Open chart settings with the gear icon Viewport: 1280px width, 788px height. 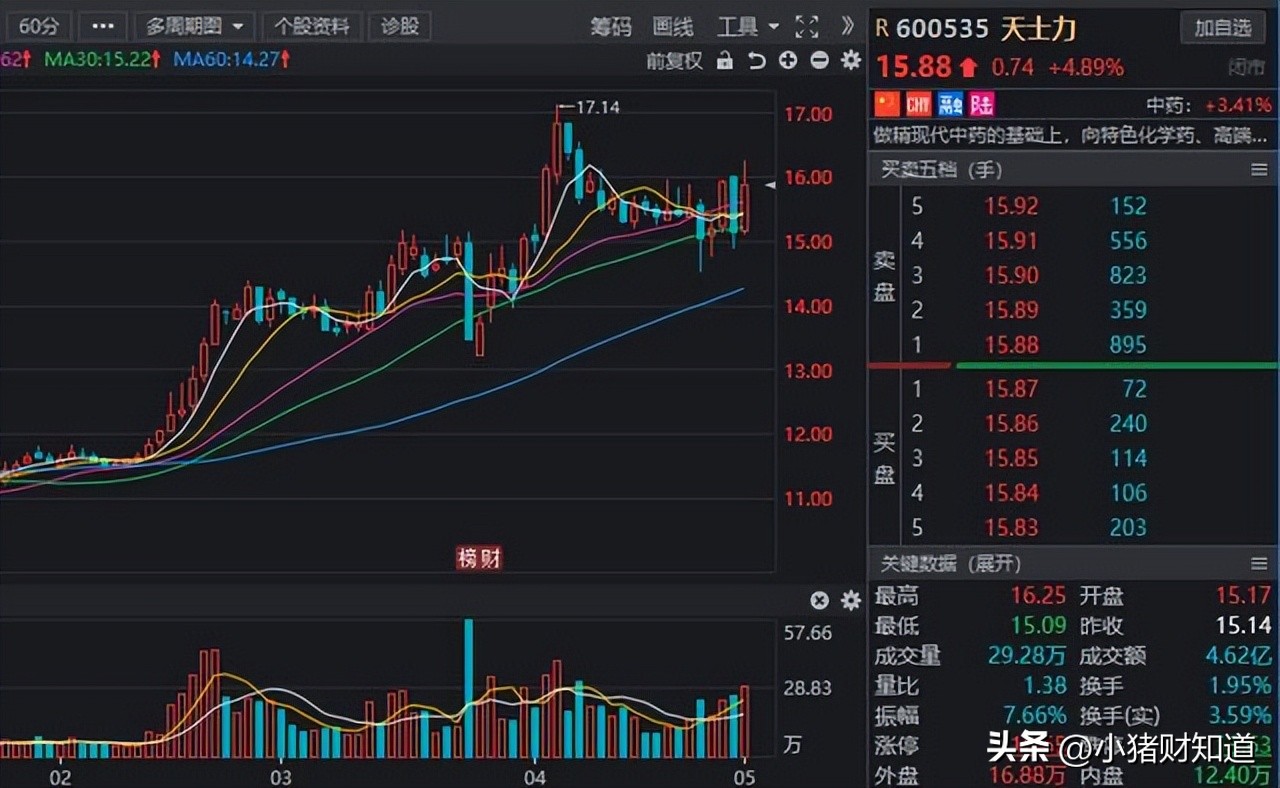tap(849, 61)
